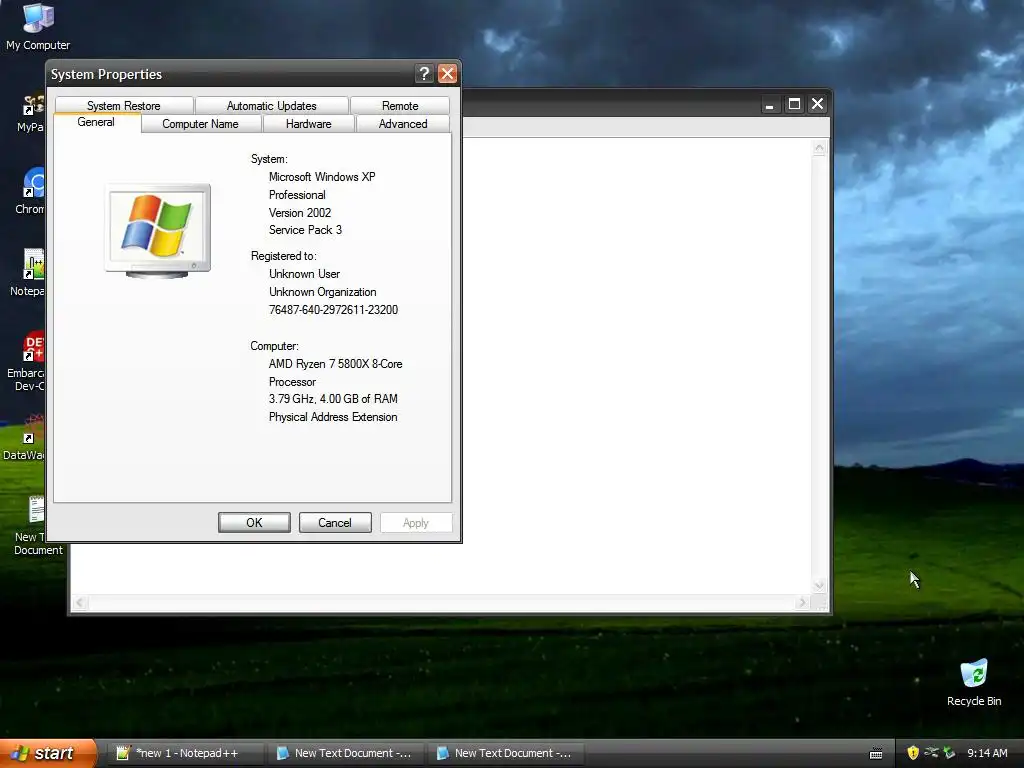The width and height of the screenshot is (1024, 768).
Task: Click the 'Unknown User' text
Action: pyautogui.click(x=304, y=274)
